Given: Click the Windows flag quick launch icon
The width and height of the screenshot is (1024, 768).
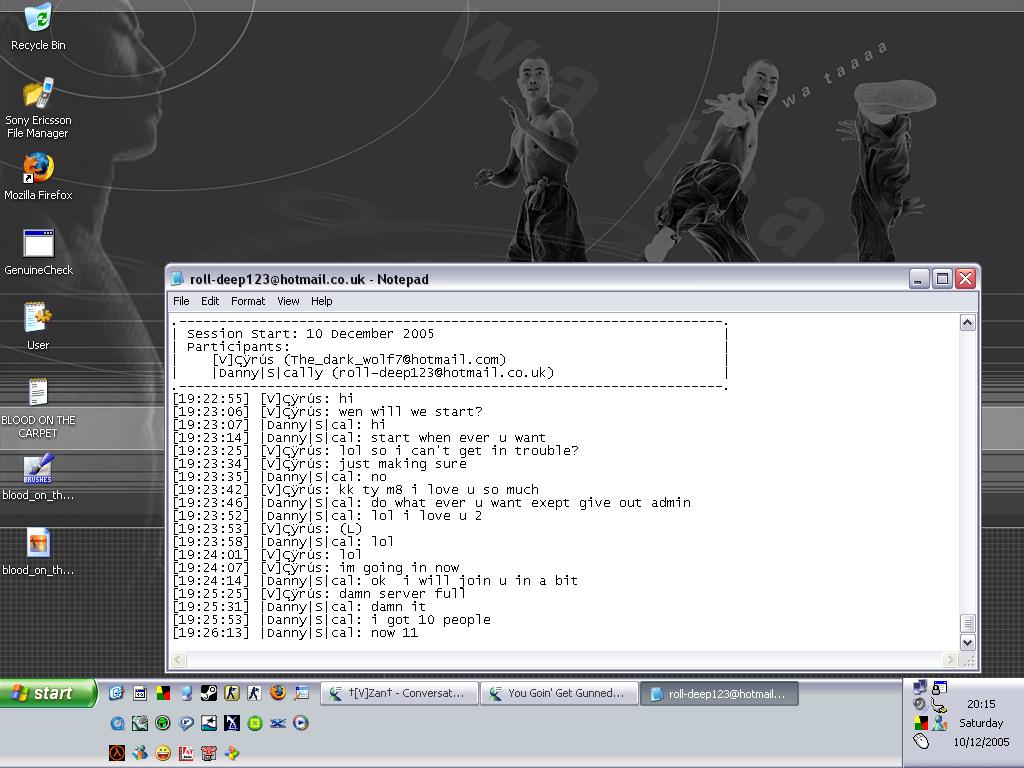Looking at the screenshot, I should pos(232,753).
